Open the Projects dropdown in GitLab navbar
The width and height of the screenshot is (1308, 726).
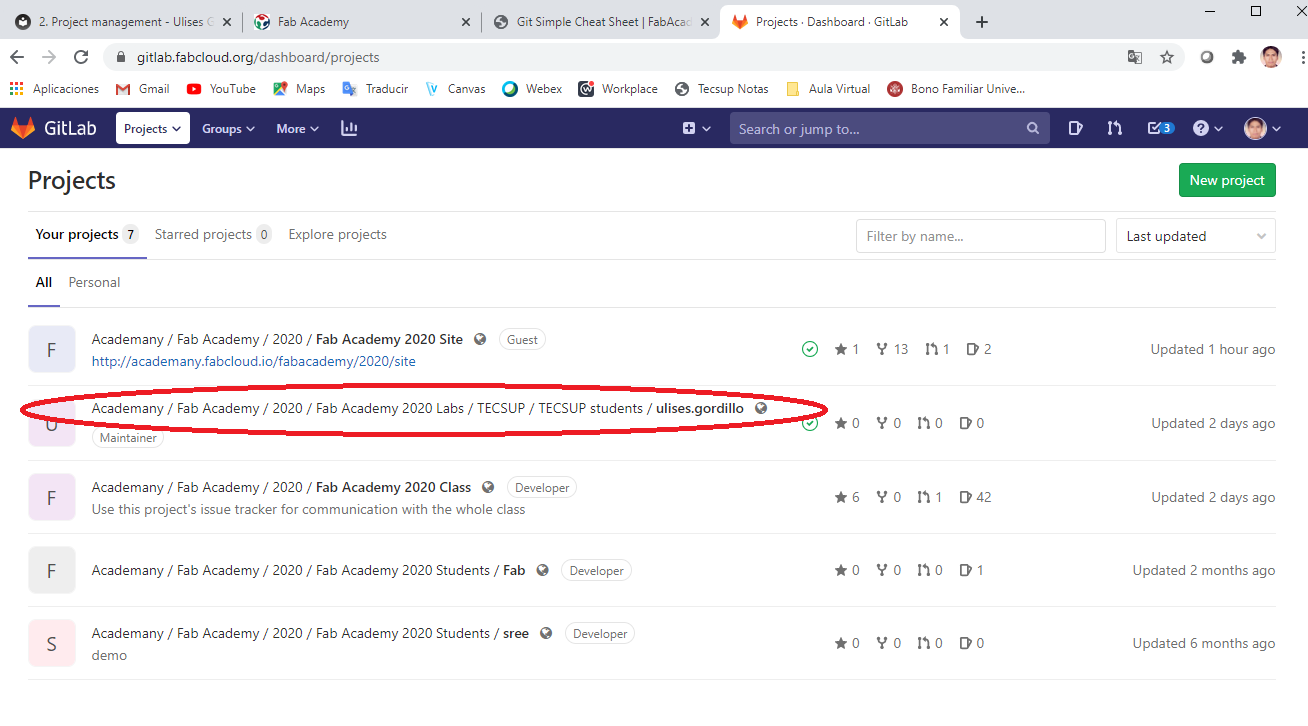[x=153, y=128]
